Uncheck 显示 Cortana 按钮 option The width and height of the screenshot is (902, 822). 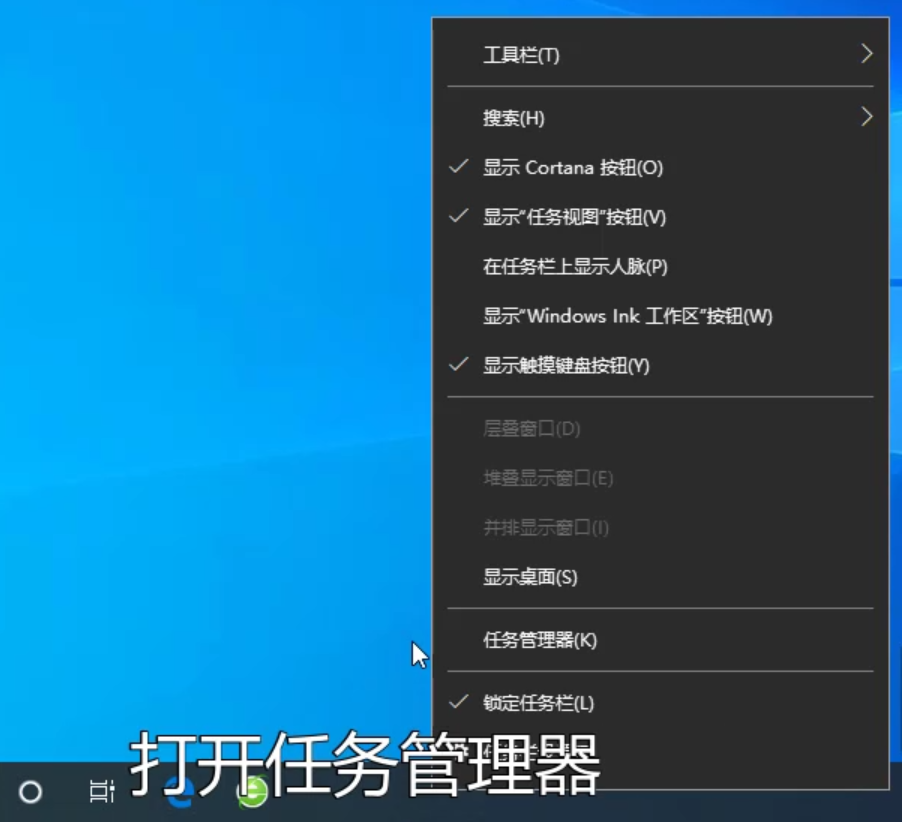click(x=573, y=167)
